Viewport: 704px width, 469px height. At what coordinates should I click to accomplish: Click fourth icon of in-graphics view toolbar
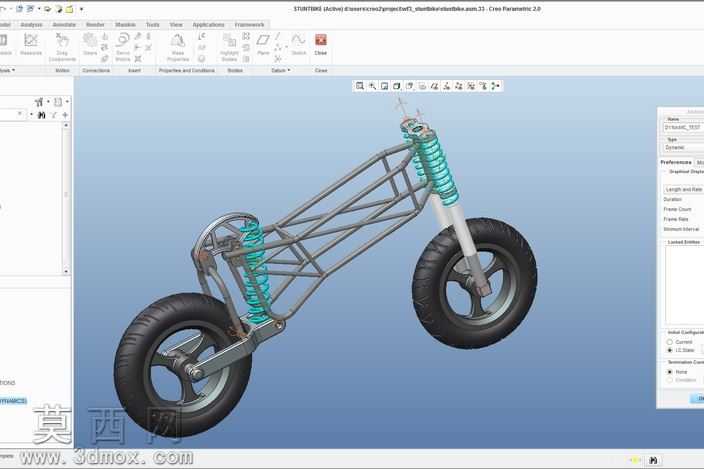(397, 86)
